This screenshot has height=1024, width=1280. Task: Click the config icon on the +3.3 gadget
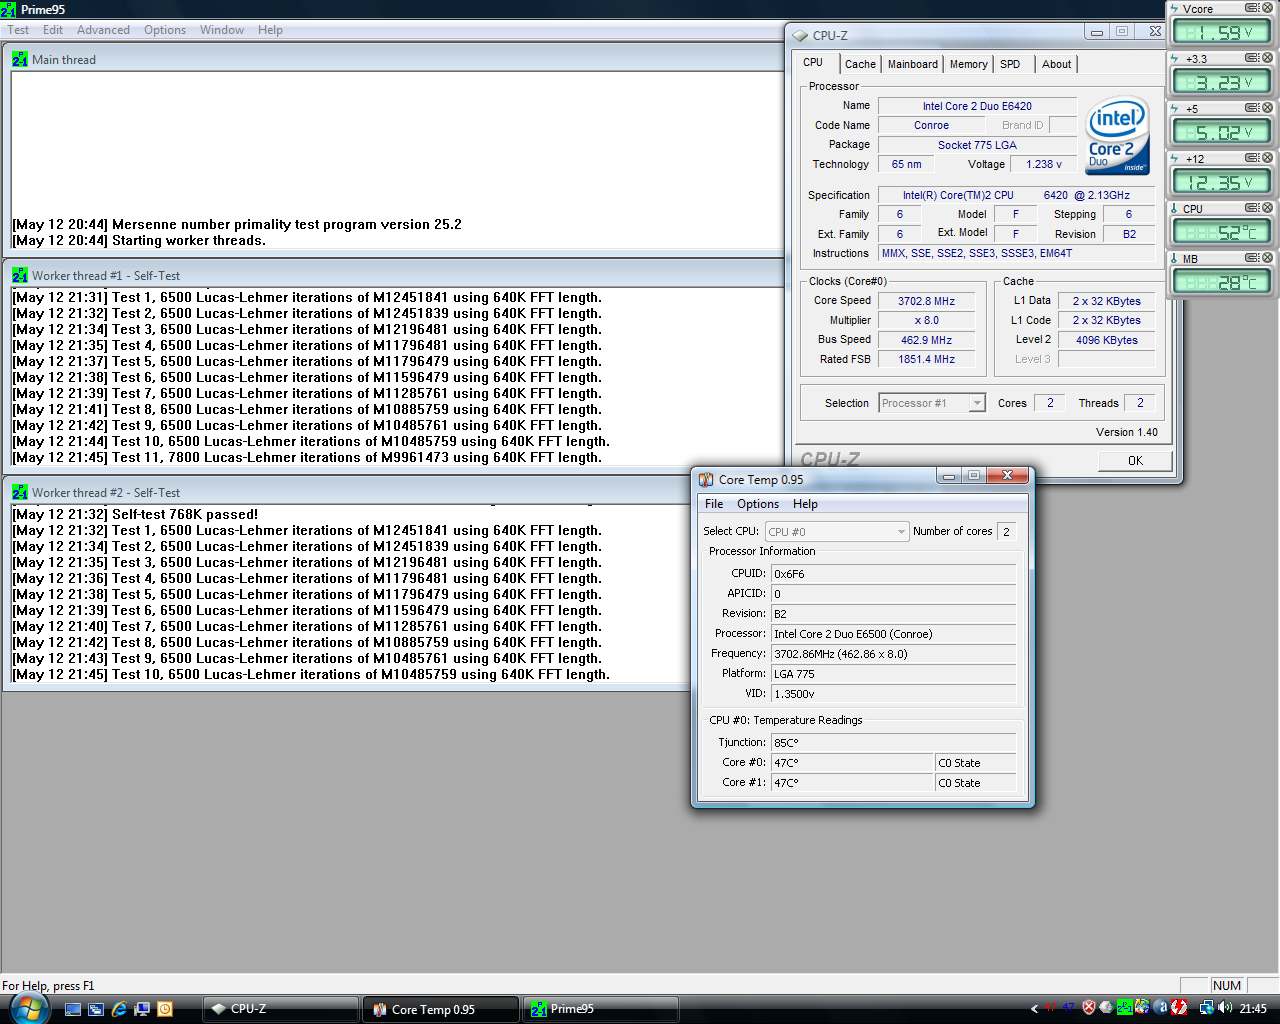tap(1252, 58)
